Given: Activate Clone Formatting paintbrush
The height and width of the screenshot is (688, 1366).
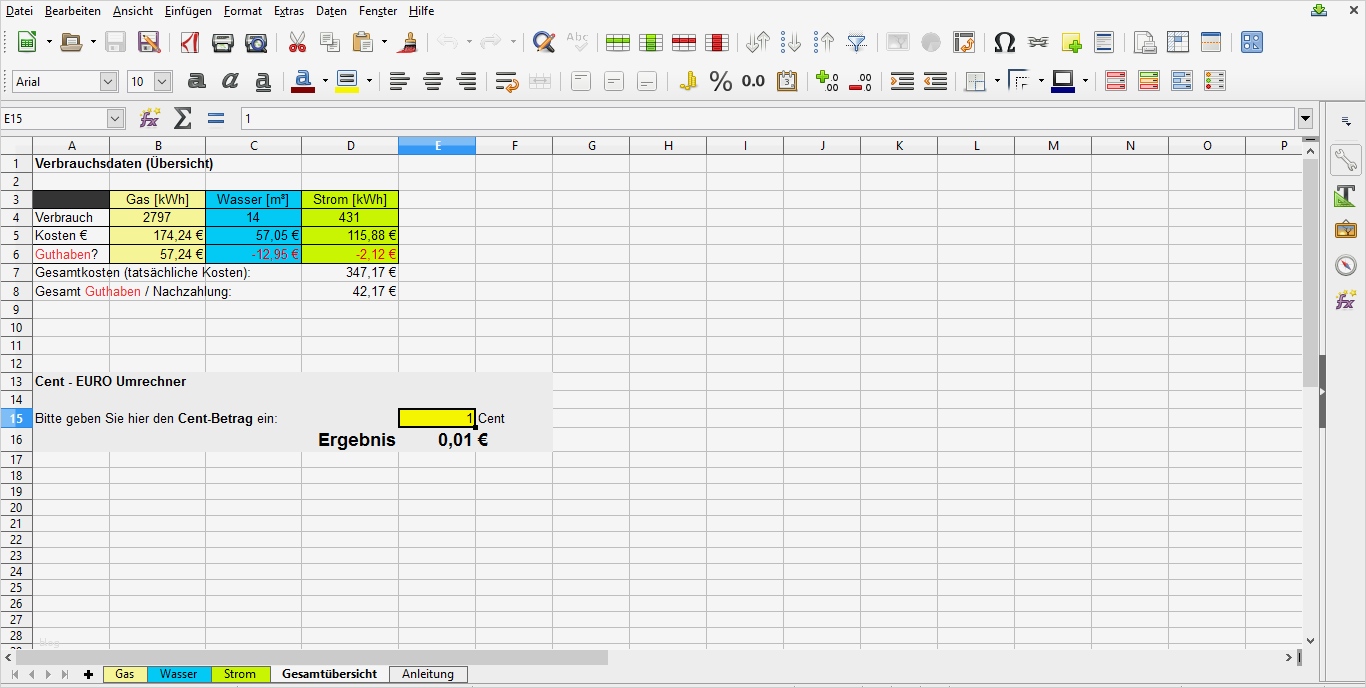Looking at the screenshot, I should point(408,42).
